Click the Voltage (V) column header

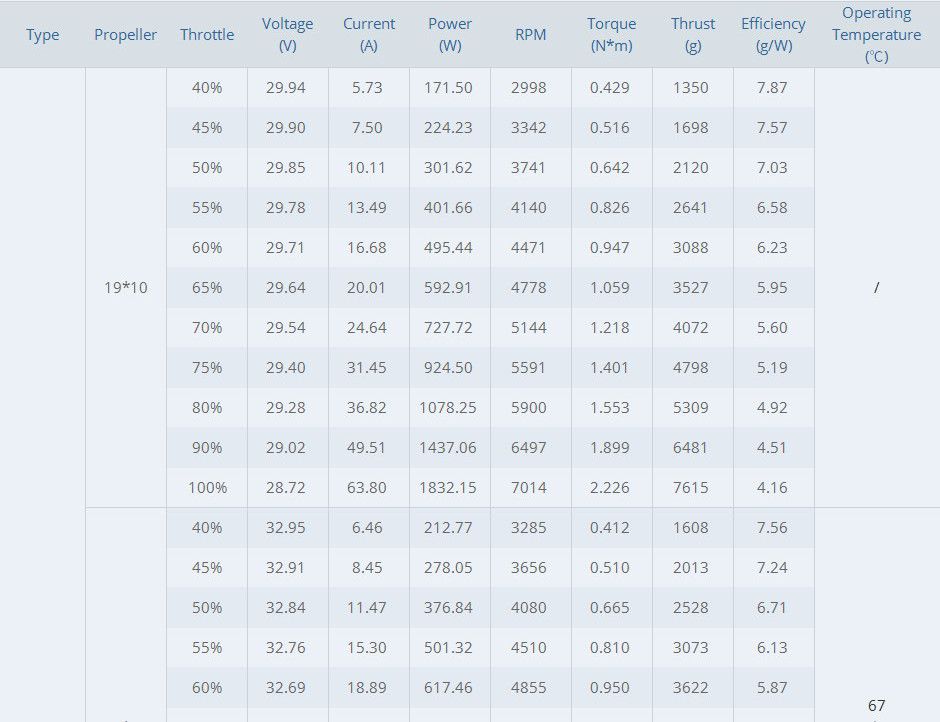(287, 35)
